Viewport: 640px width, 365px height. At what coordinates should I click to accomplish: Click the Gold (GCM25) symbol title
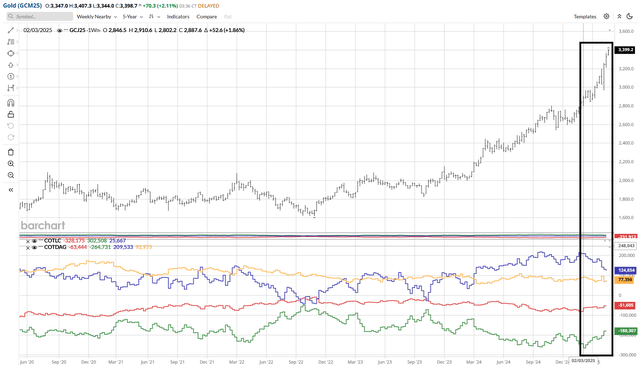[x=22, y=6]
